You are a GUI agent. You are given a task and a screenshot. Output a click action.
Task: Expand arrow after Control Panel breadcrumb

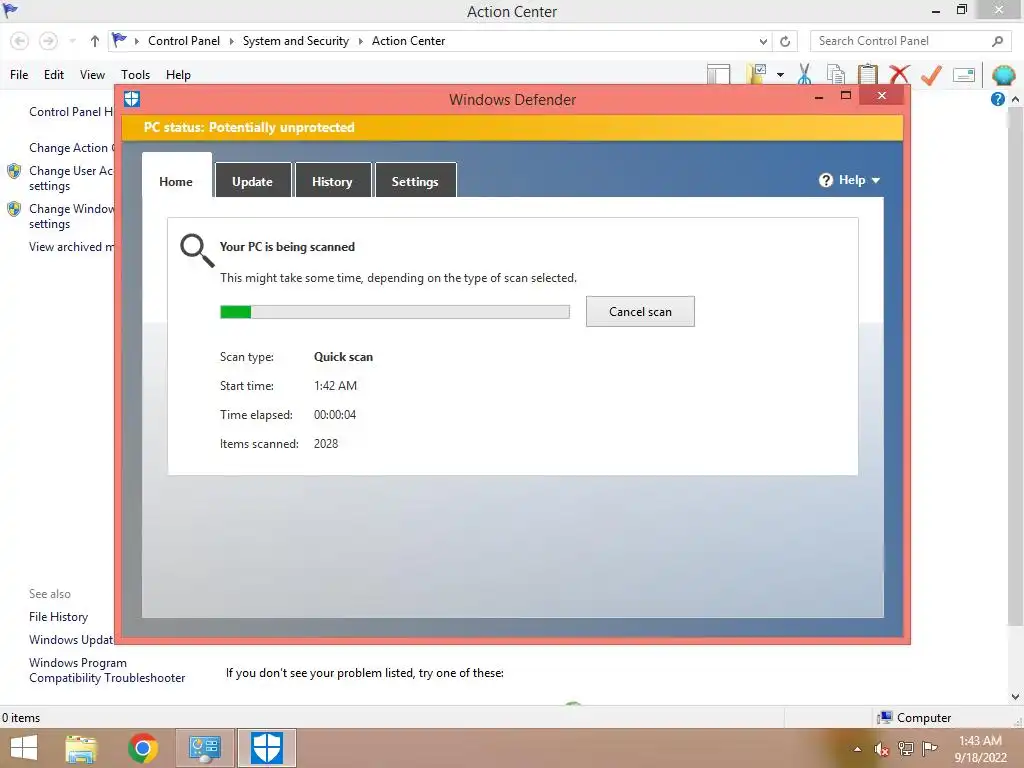pos(231,41)
